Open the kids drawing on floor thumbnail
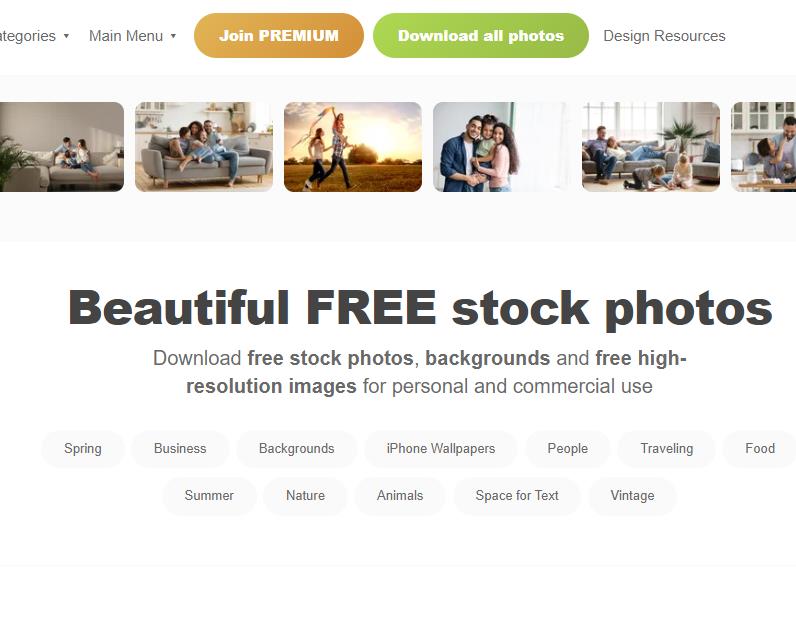 pyautogui.click(x=651, y=147)
